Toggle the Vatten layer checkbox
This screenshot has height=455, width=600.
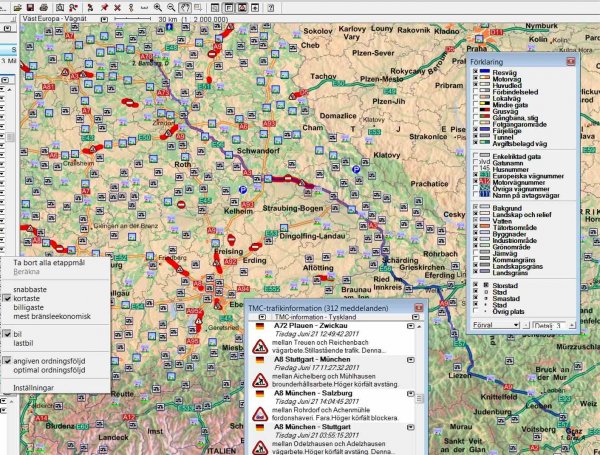coord(474,221)
